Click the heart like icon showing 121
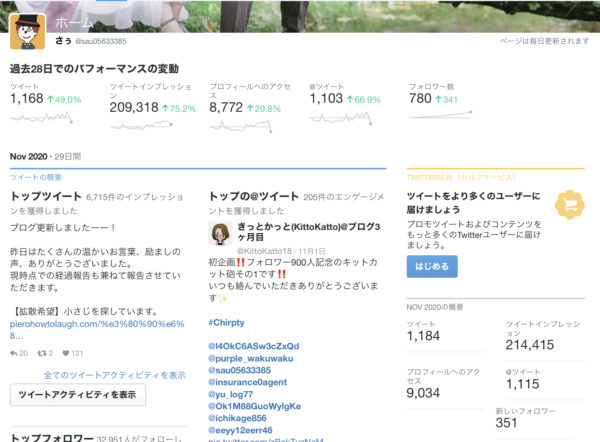Screen dimensions: 600x442 pos(66,353)
